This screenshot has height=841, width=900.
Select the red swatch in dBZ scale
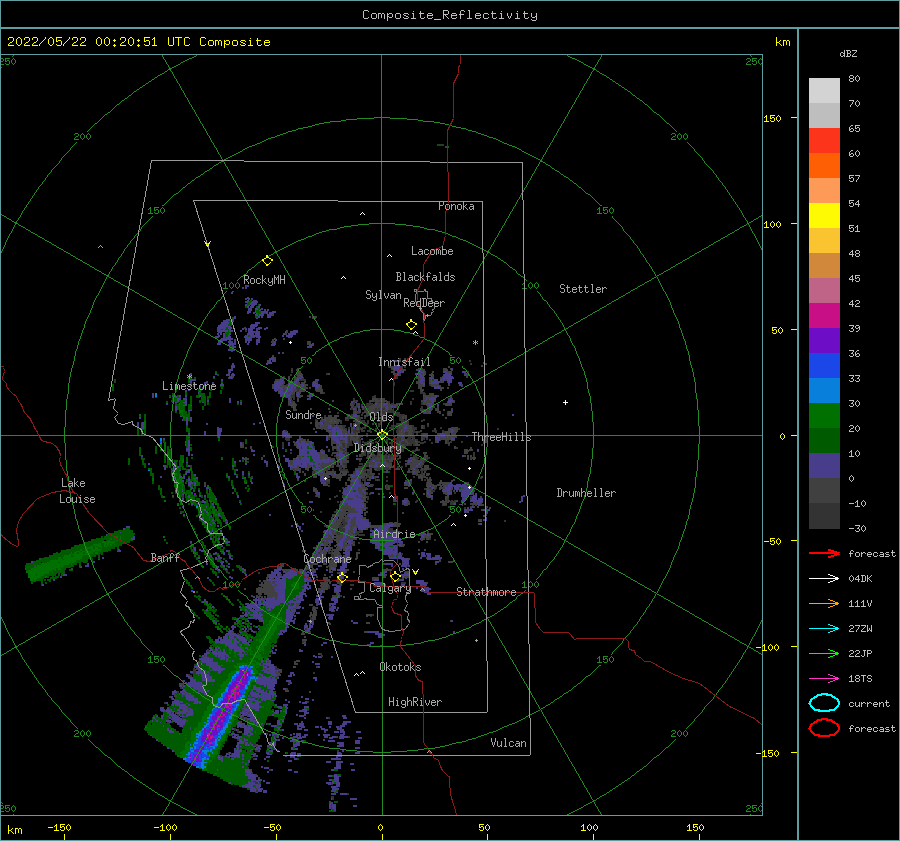tap(824, 141)
